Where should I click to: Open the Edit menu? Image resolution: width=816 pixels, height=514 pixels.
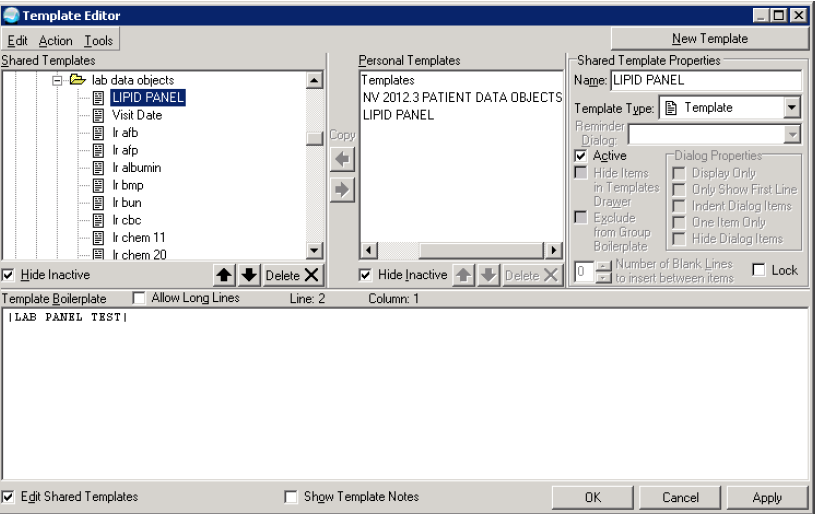[x=17, y=41]
